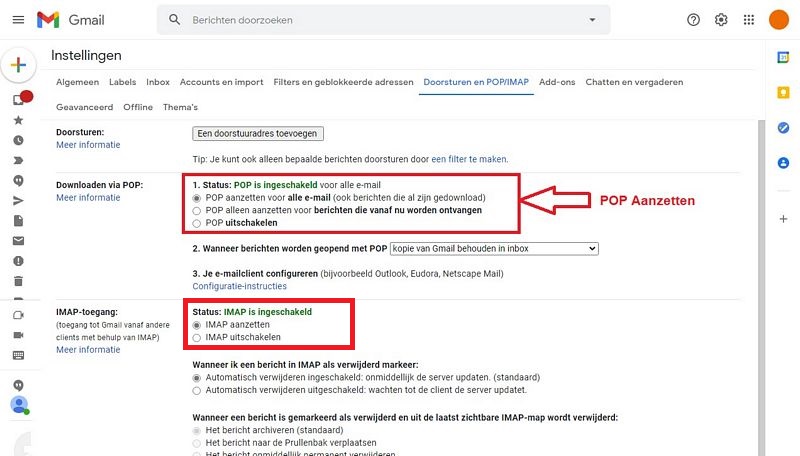Open the settings gear icon
The width and height of the screenshot is (800, 456).
tap(721, 20)
